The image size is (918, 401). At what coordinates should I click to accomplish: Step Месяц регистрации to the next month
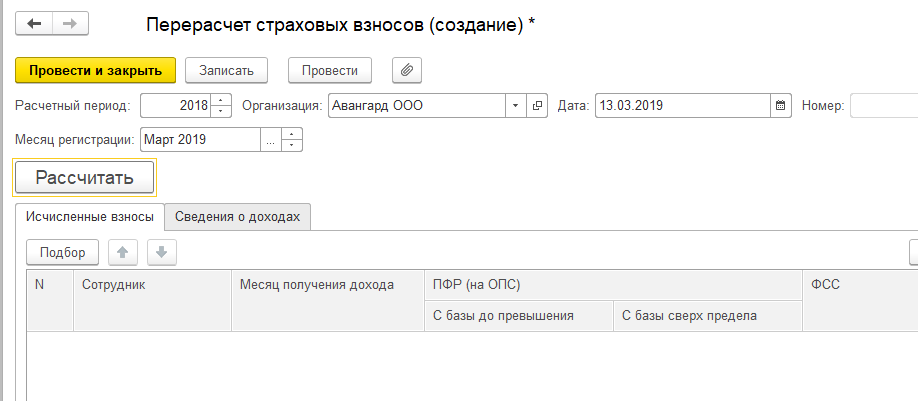pyautogui.click(x=292, y=134)
